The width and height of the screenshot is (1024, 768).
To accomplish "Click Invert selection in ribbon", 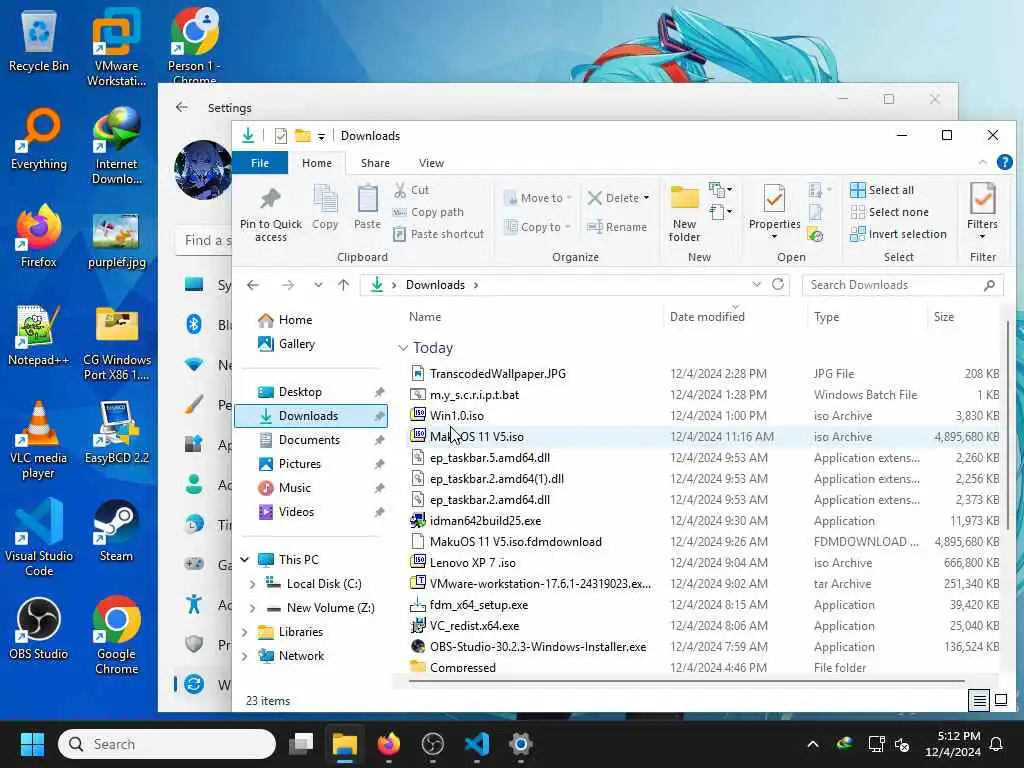I will click(x=898, y=234).
